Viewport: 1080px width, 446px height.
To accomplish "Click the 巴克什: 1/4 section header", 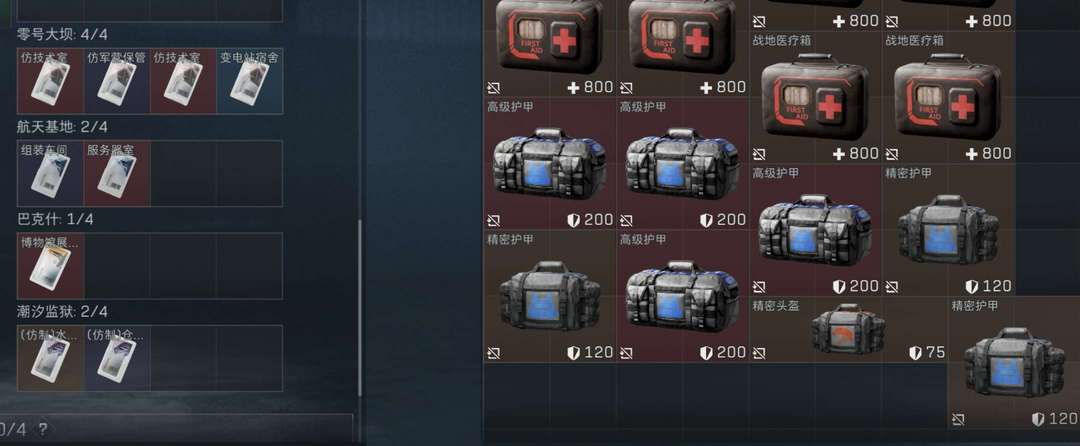I will pos(55,220).
